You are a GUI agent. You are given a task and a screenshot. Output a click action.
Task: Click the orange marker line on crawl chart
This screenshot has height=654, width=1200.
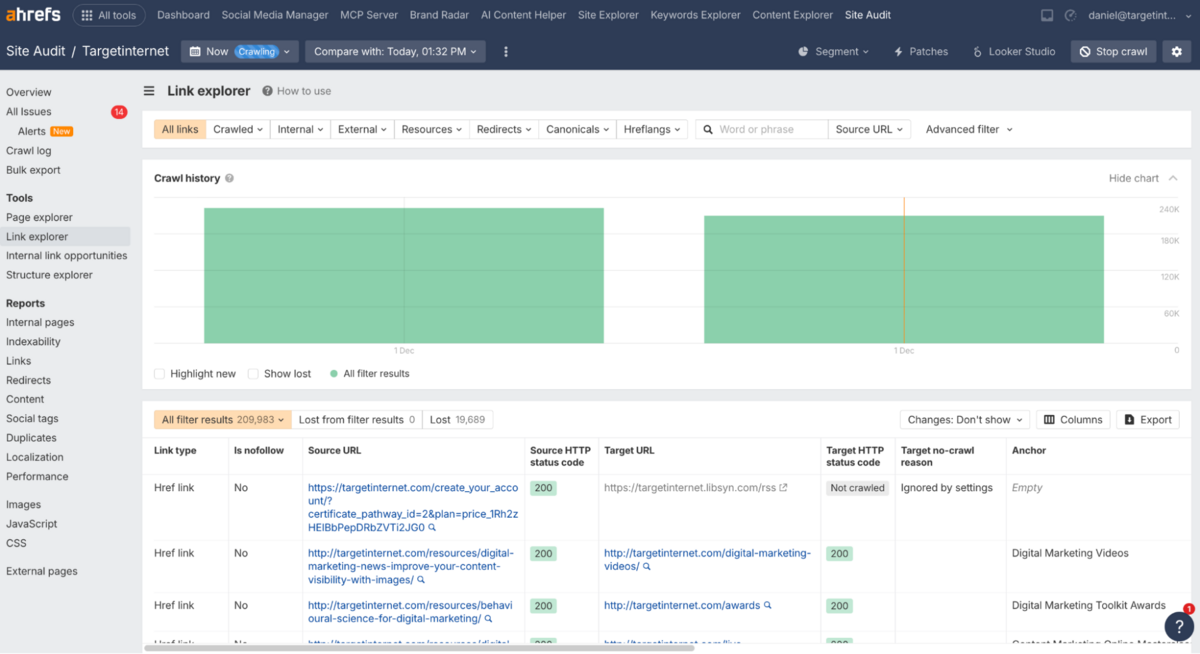904,270
